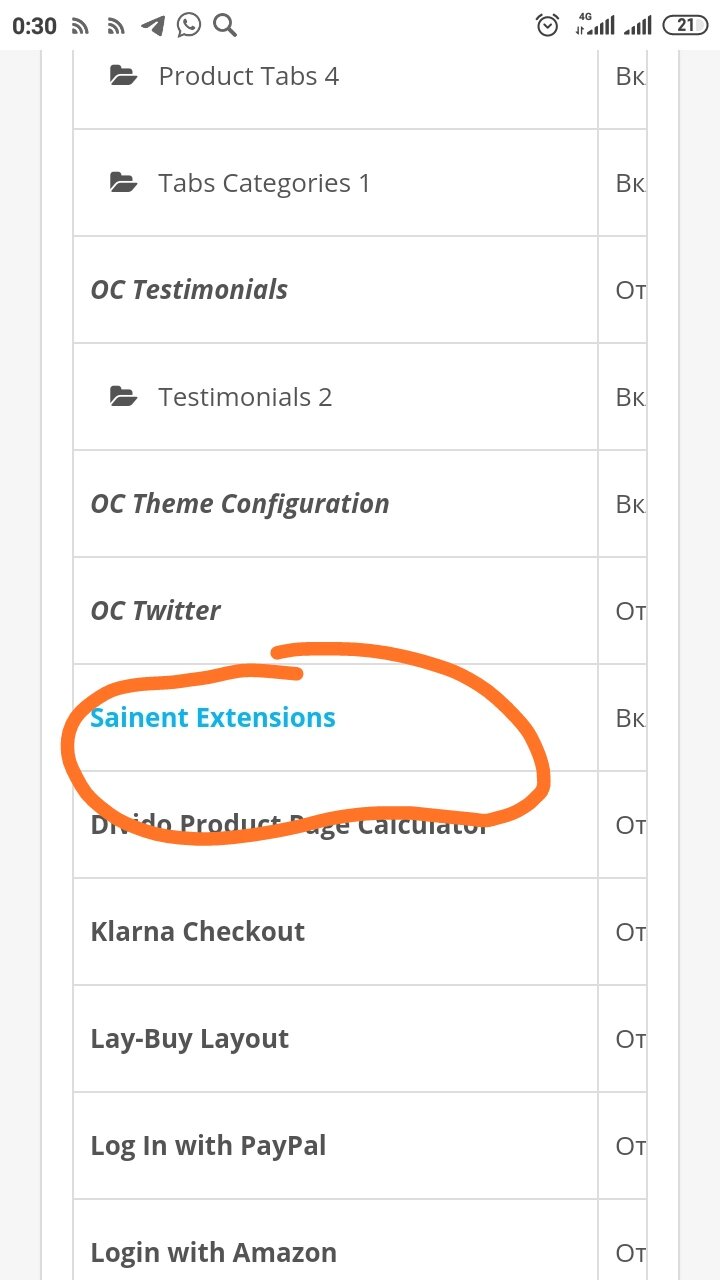The height and width of the screenshot is (1280, 720).
Task: Open the Sainent Extensions link
Action: click(213, 718)
